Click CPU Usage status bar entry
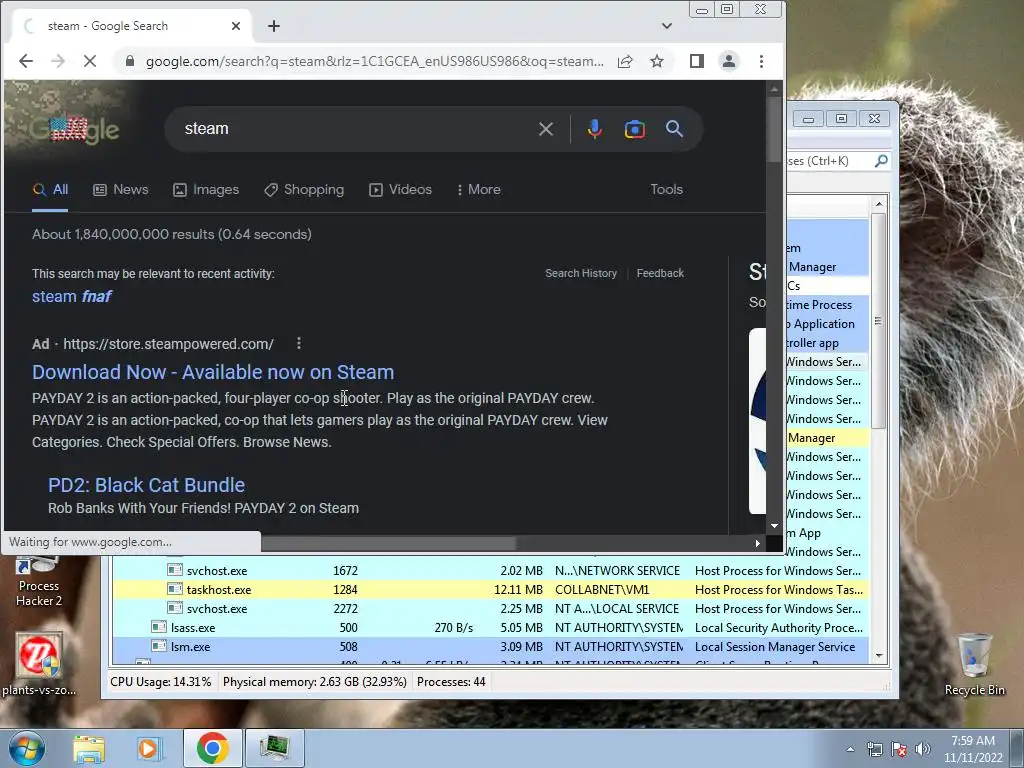Viewport: 1024px width, 768px height. click(x=161, y=682)
